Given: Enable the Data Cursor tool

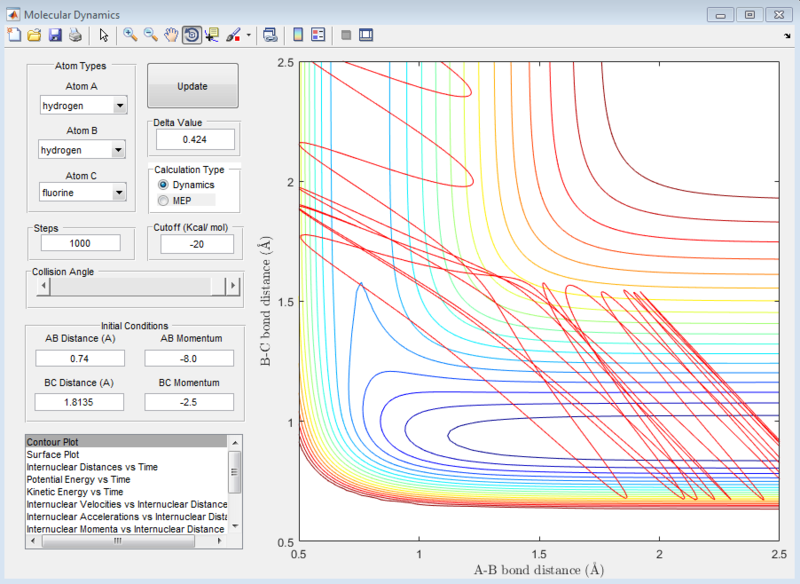Looking at the screenshot, I should [x=212, y=35].
